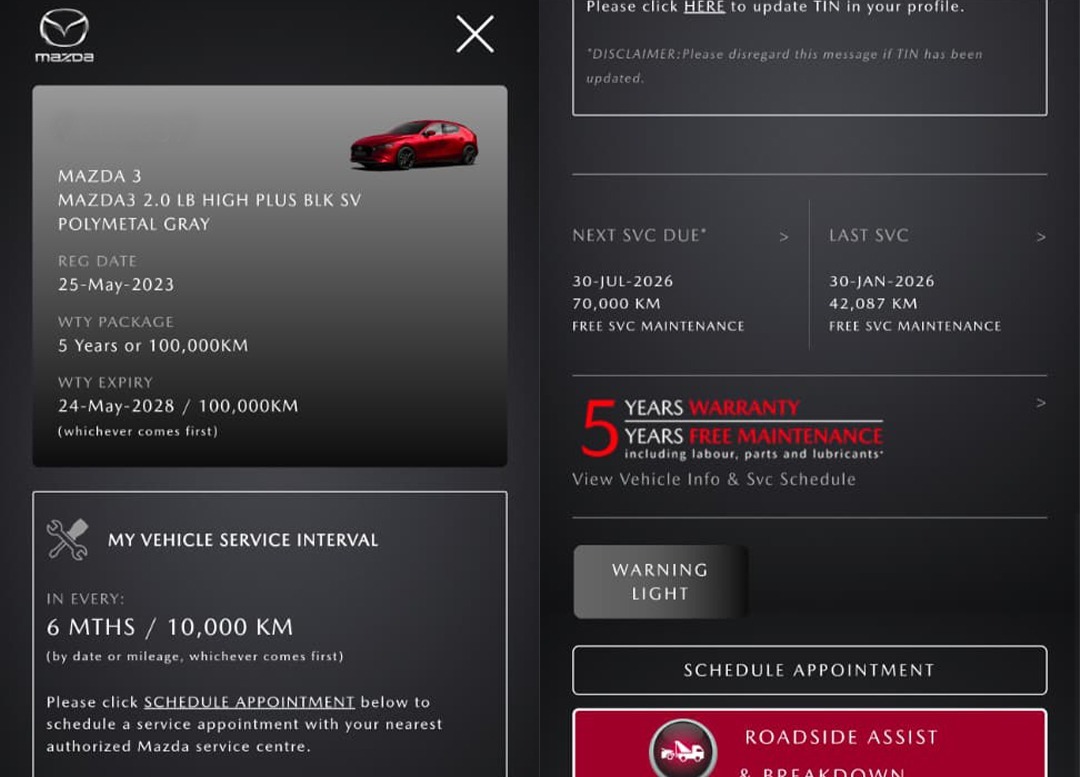1080x777 pixels.
Task: Select the TIN disclaimer message text
Action: (784, 65)
